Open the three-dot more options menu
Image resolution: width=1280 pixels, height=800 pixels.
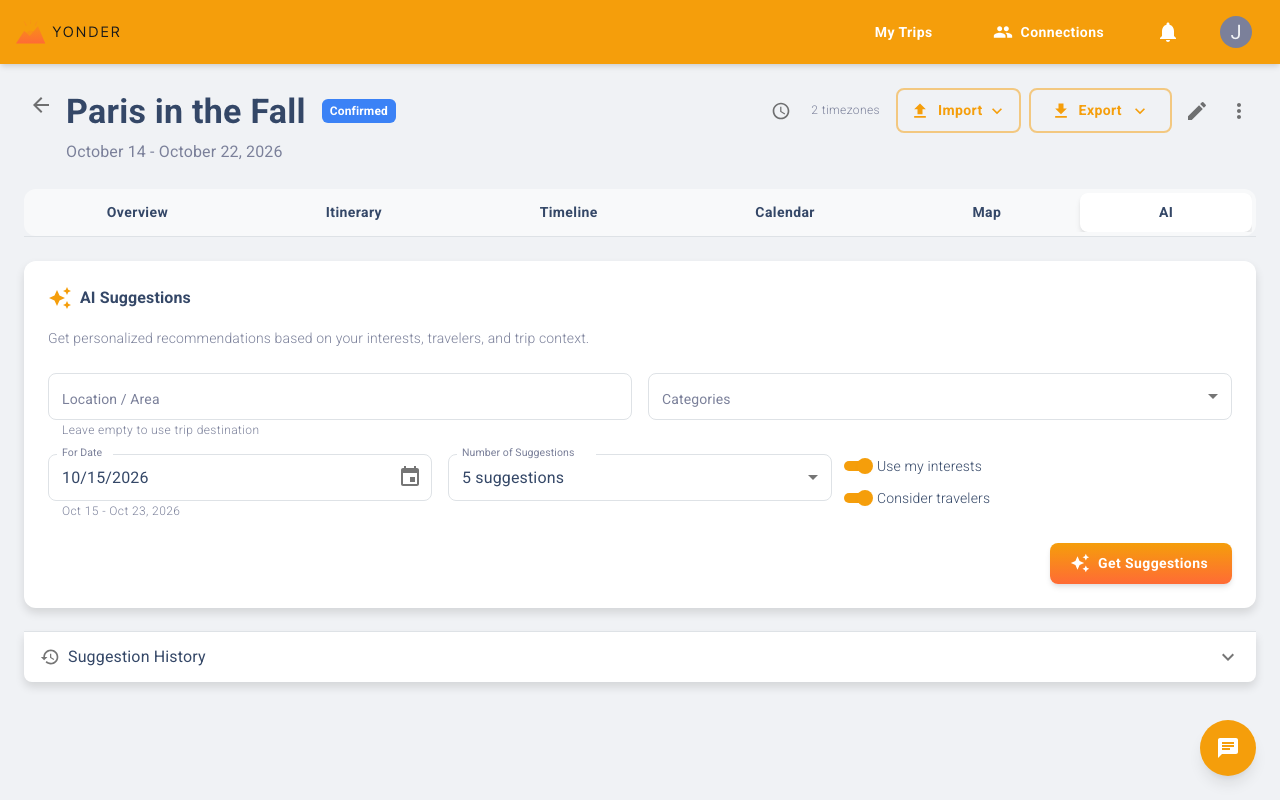click(x=1239, y=111)
